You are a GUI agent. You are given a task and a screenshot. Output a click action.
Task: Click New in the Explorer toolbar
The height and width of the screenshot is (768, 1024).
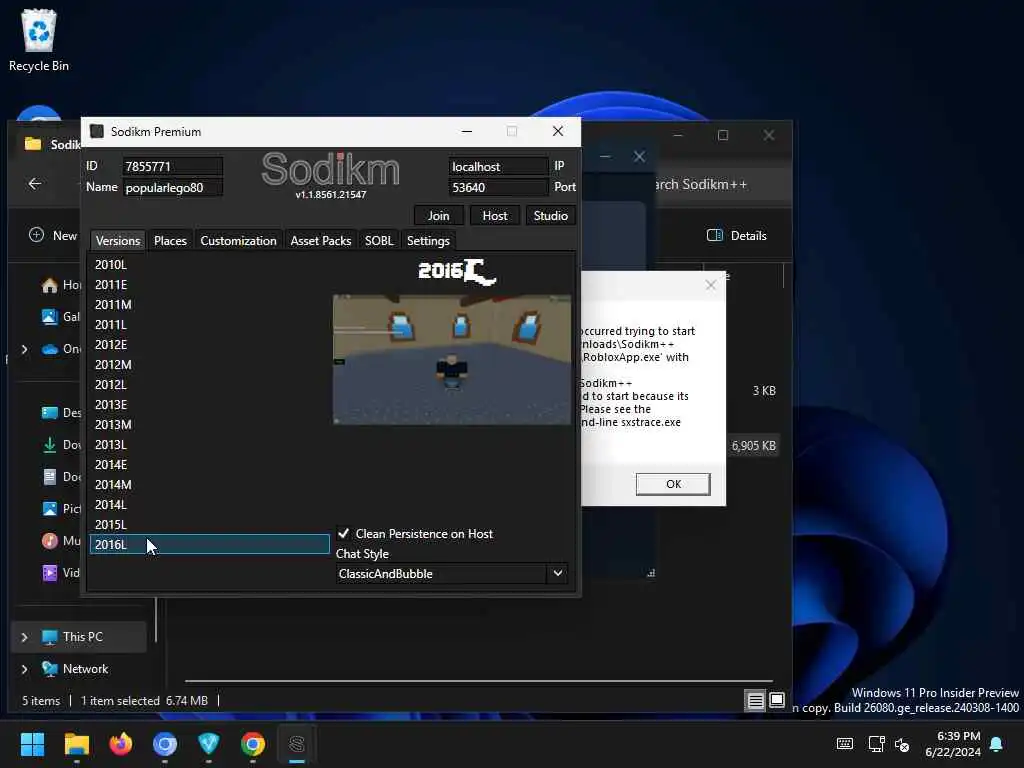click(54, 235)
